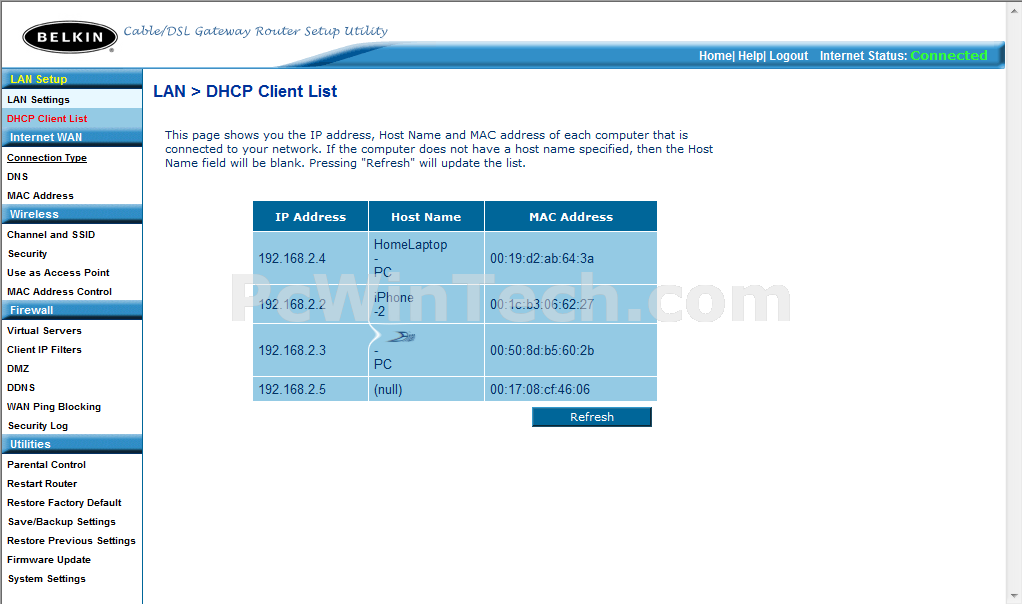1022x604 pixels.
Task: Click the LAN Setup section header
Action: (72, 79)
